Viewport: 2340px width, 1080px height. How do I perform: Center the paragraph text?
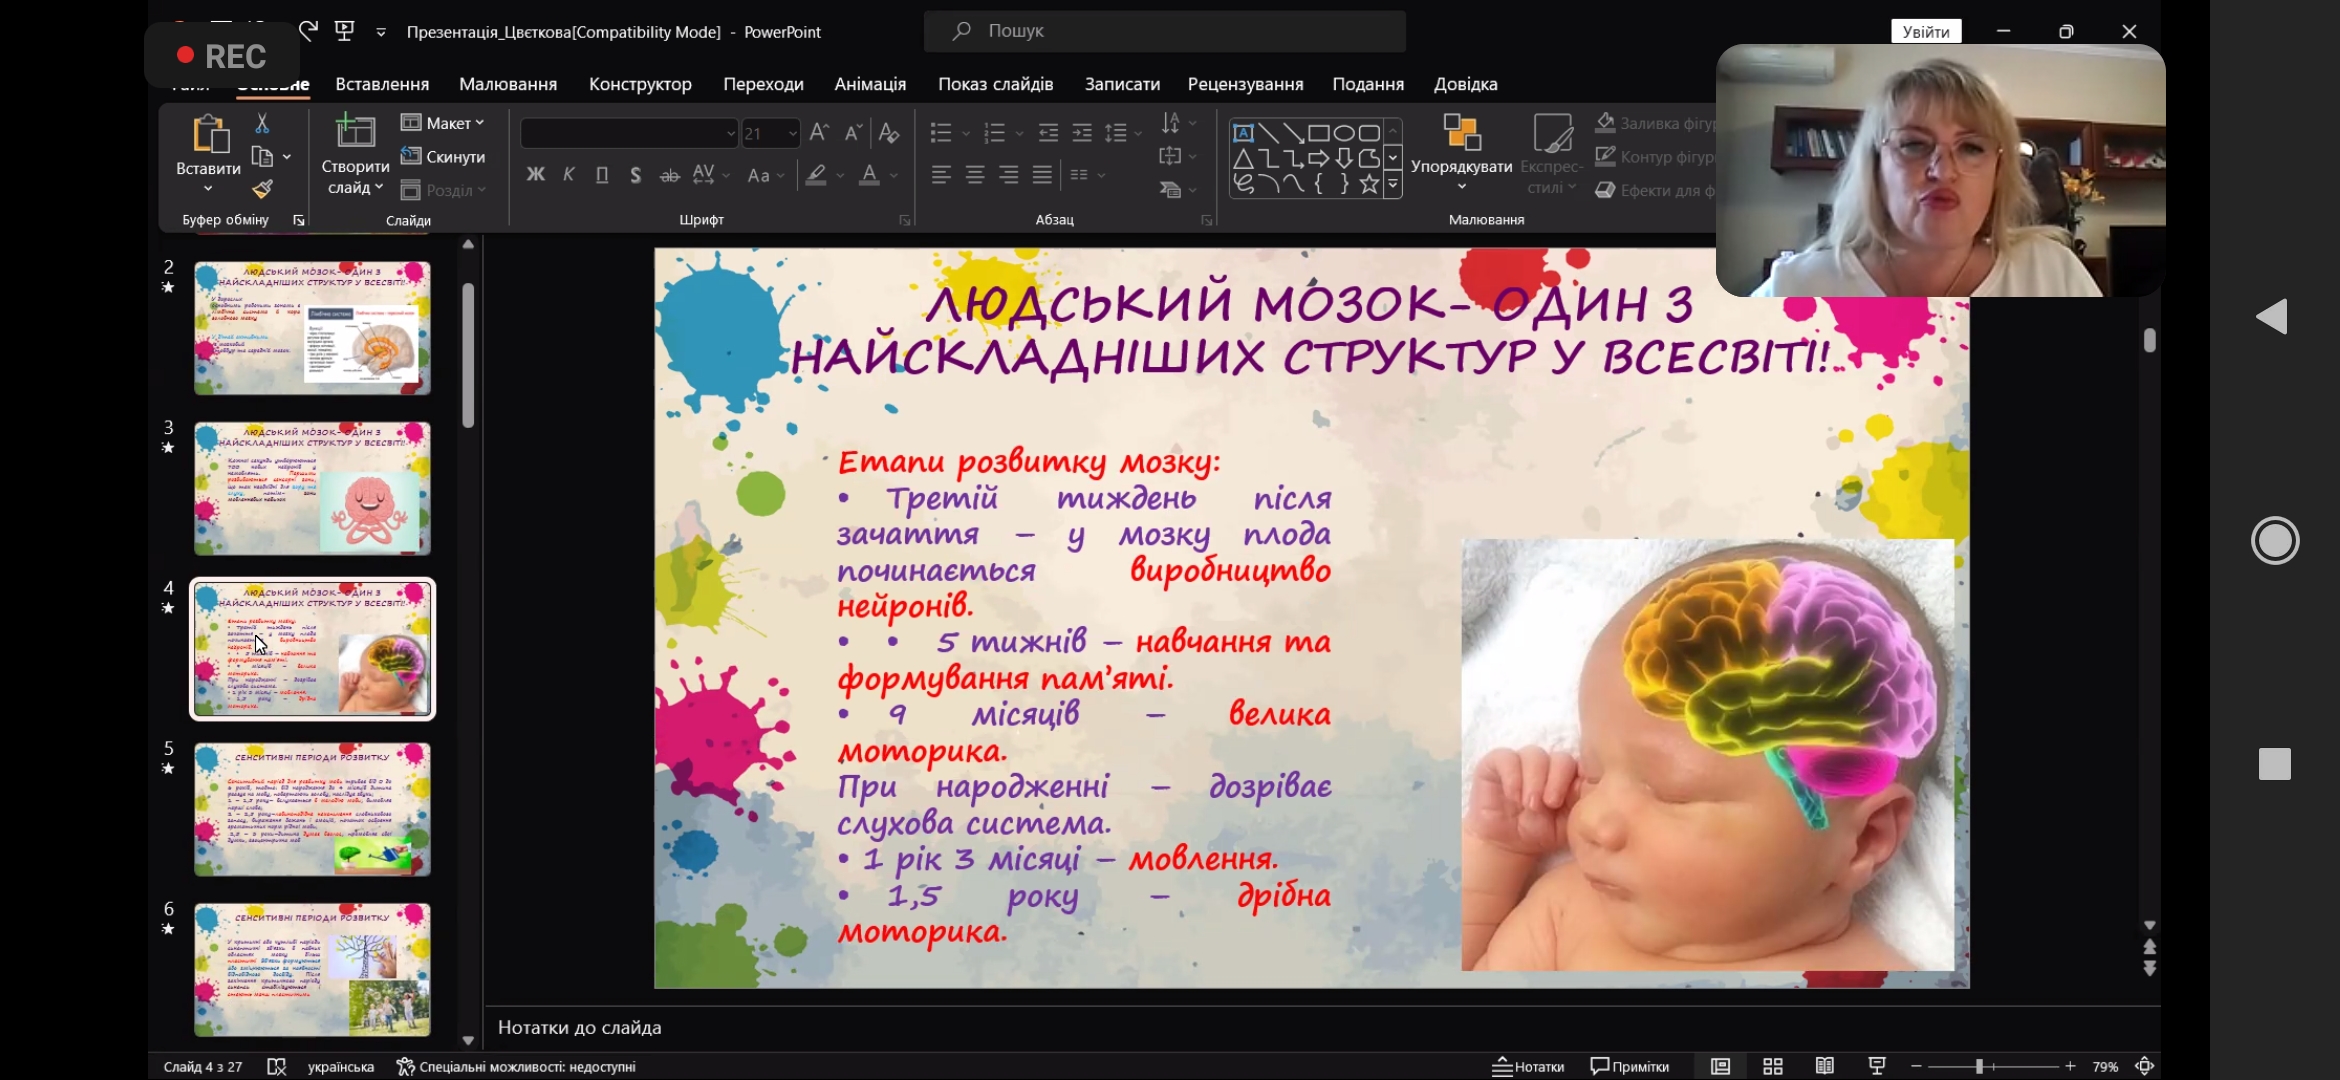[x=975, y=175]
